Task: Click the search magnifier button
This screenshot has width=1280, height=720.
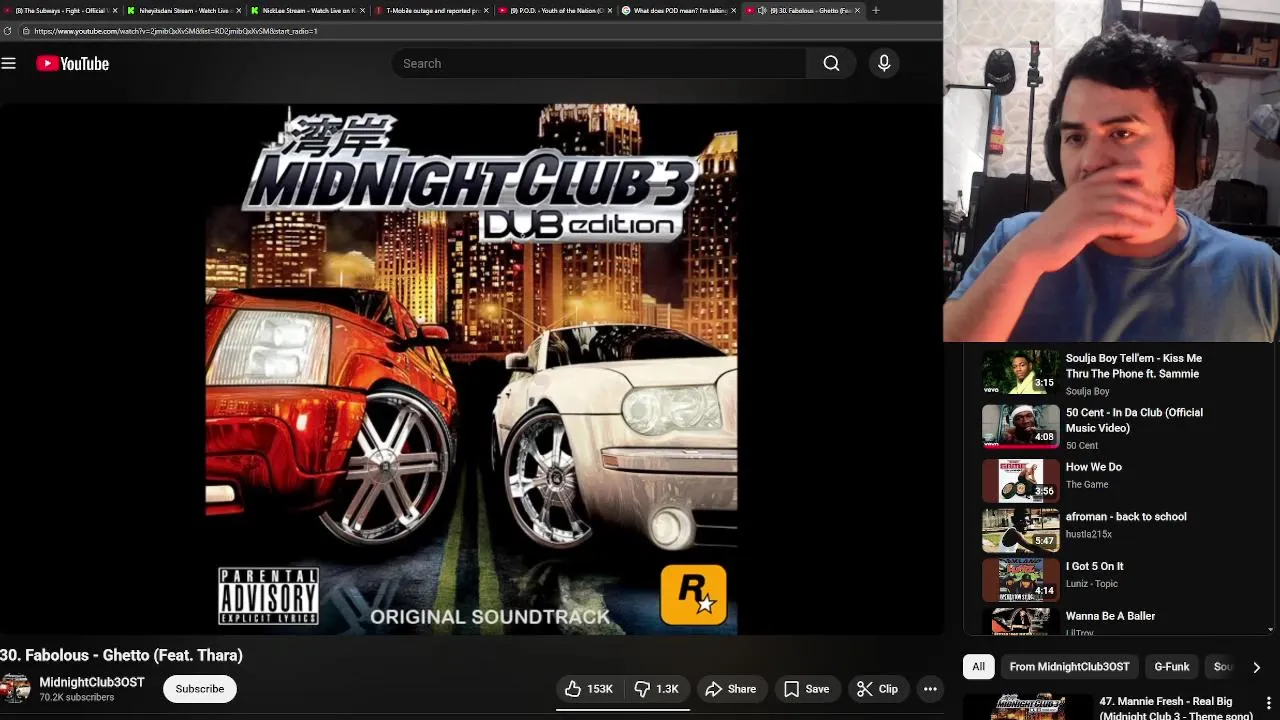Action: [x=831, y=63]
